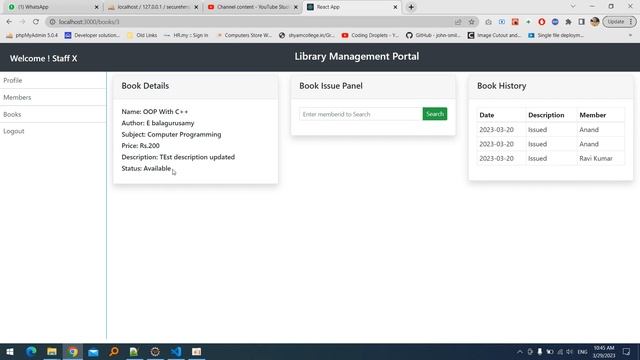
Task: Open the Profile sidebar link
Action: pos(13,80)
